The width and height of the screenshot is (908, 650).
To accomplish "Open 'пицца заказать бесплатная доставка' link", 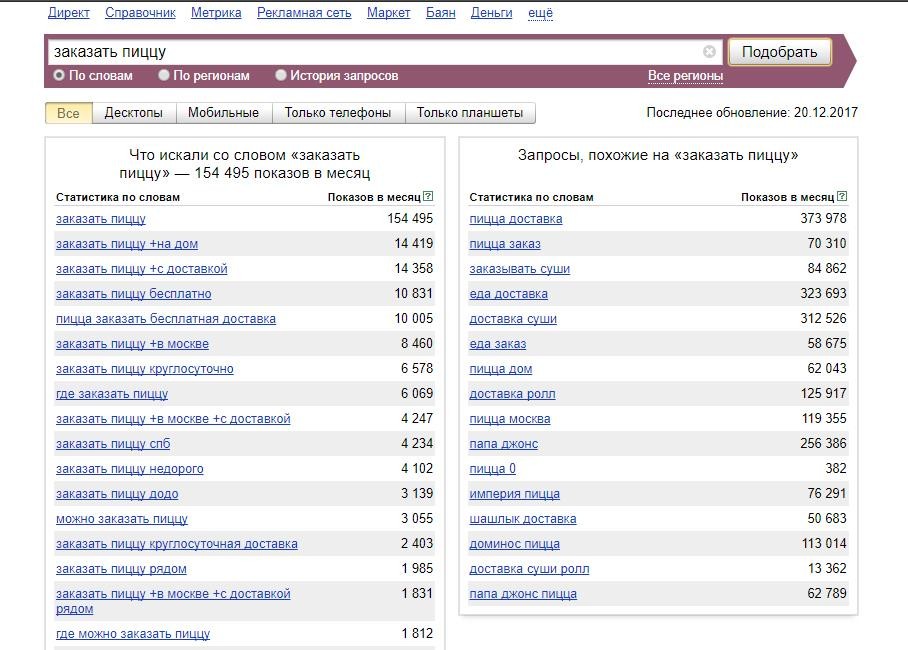I will 166,319.
